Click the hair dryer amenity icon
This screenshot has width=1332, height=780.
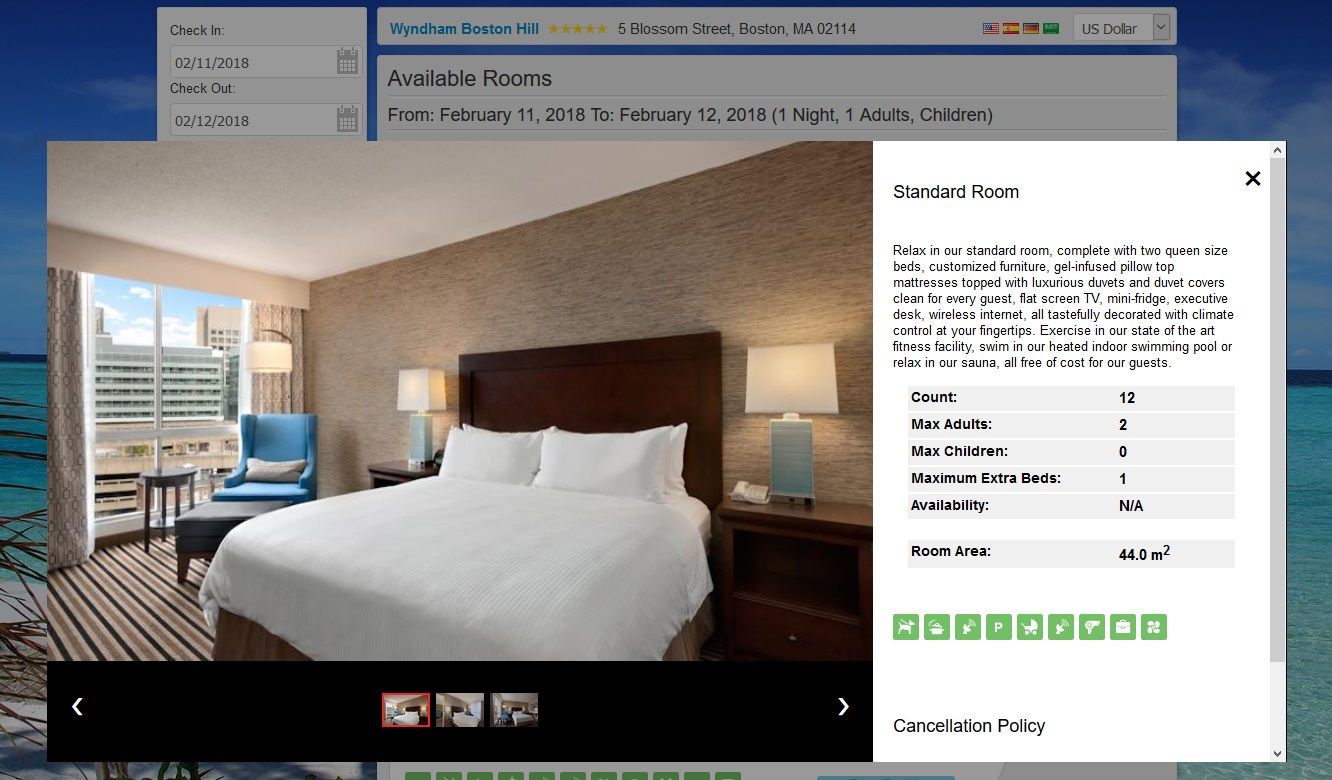[1091, 627]
